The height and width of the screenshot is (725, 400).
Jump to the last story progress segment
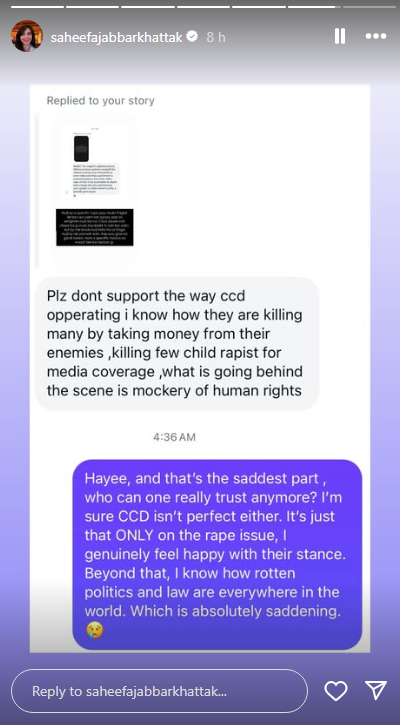(369, 7)
